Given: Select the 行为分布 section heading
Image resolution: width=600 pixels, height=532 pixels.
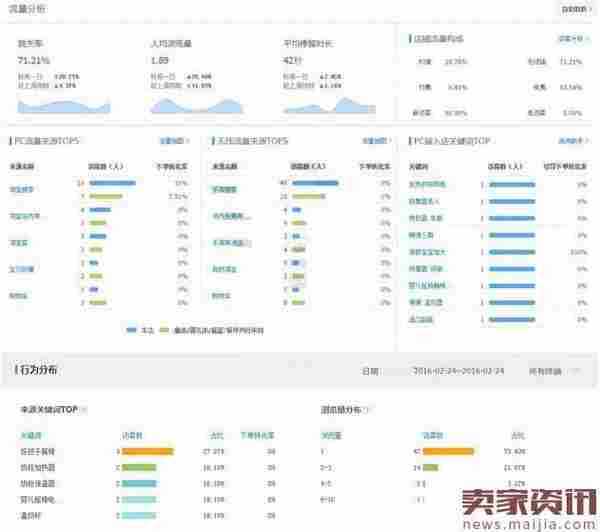Looking at the screenshot, I should tap(39, 370).
